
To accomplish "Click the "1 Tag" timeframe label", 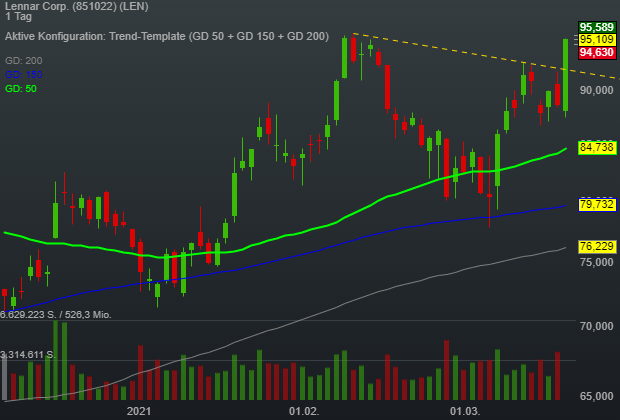I will [18, 17].
